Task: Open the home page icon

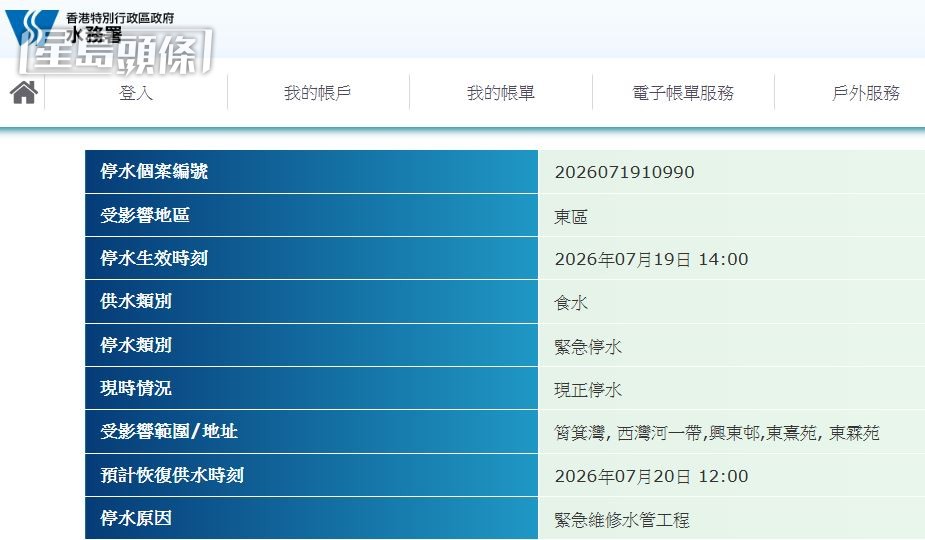Action: pyautogui.click(x=24, y=92)
